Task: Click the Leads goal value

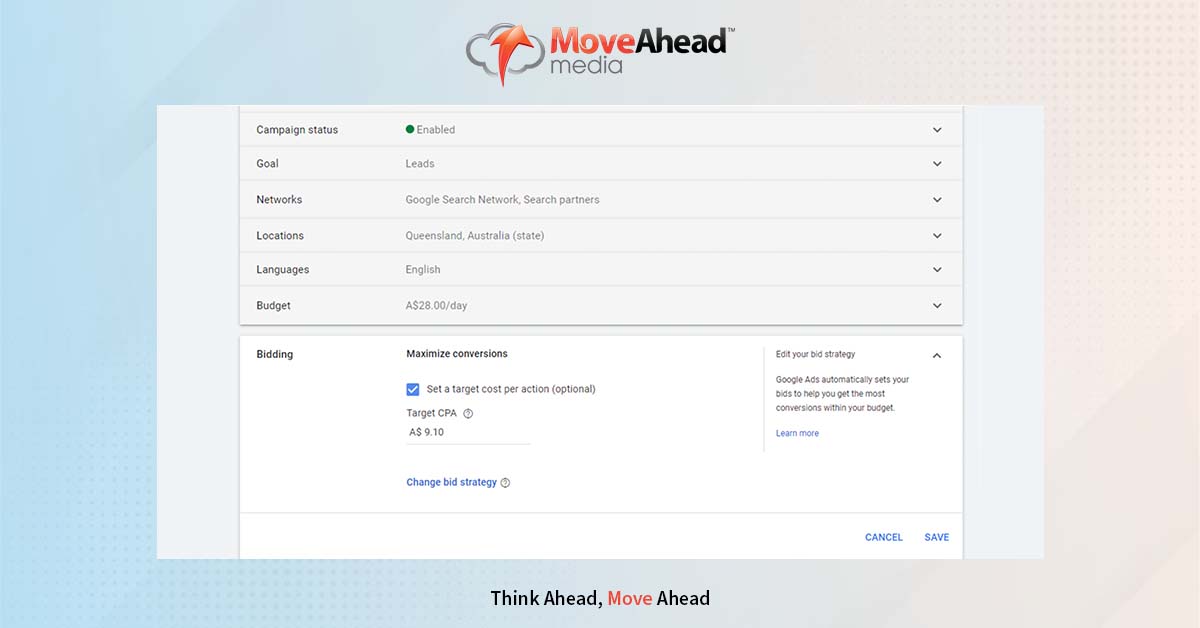Action: point(420,164)
